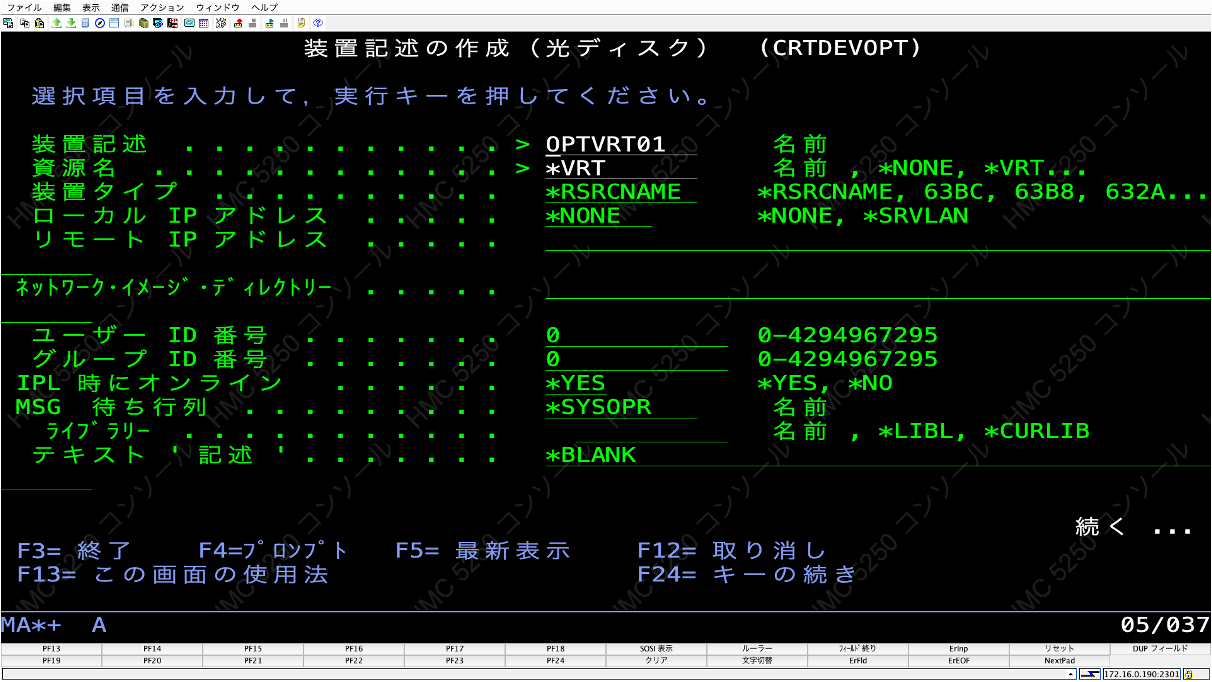Image resolution: width=1212 pixels, height=682 pixels.
Task: Click the グループ ID 番号 field
Action: [x=636, y=359]
